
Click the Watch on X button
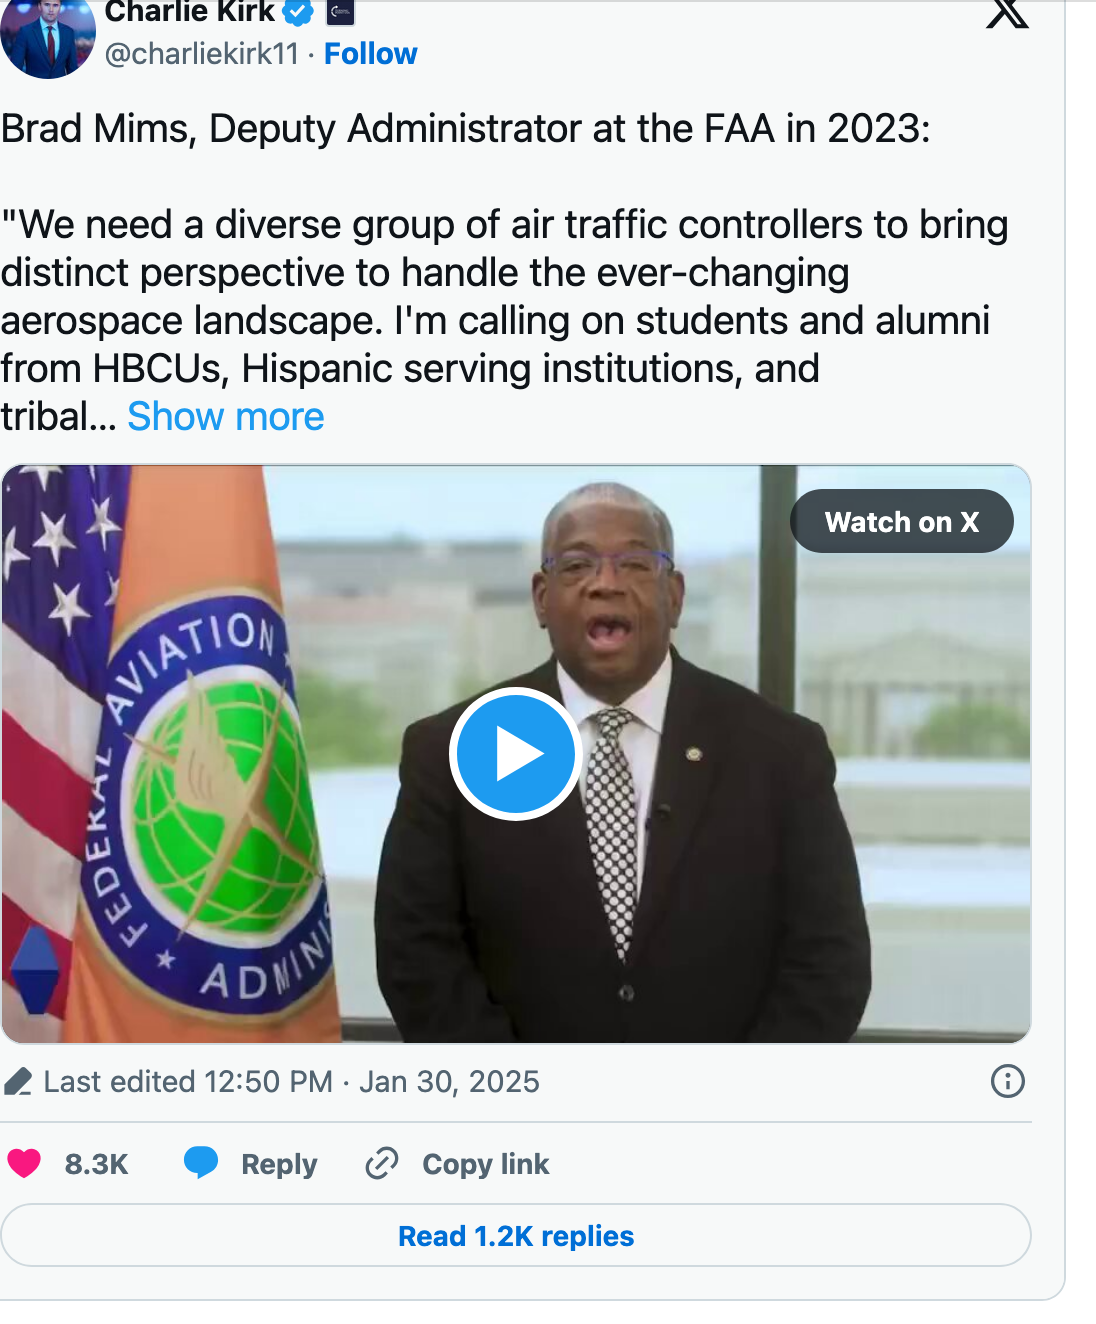click(901, 522)
